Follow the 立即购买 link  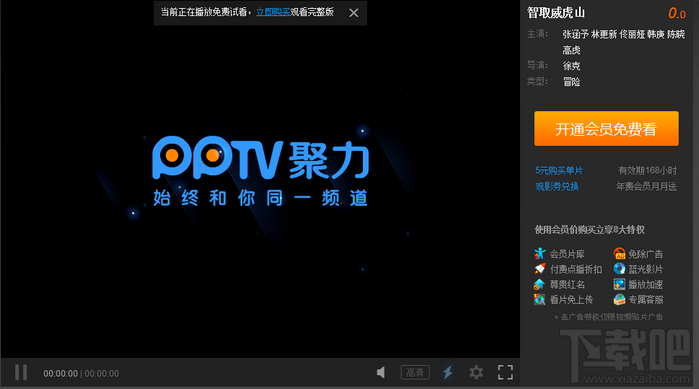click(273, 12)
